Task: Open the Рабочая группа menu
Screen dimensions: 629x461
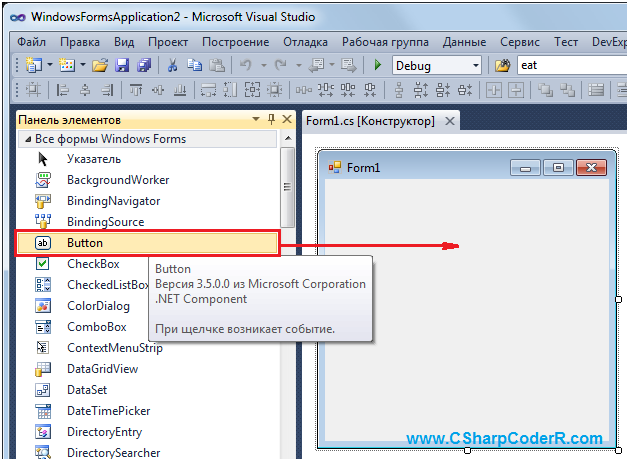Action: [x=385, y=42]
